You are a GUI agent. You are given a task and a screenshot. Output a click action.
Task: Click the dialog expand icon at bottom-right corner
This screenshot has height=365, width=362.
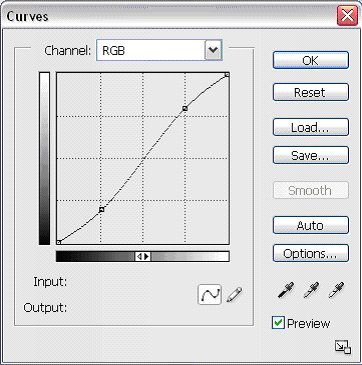coord(343,347)
